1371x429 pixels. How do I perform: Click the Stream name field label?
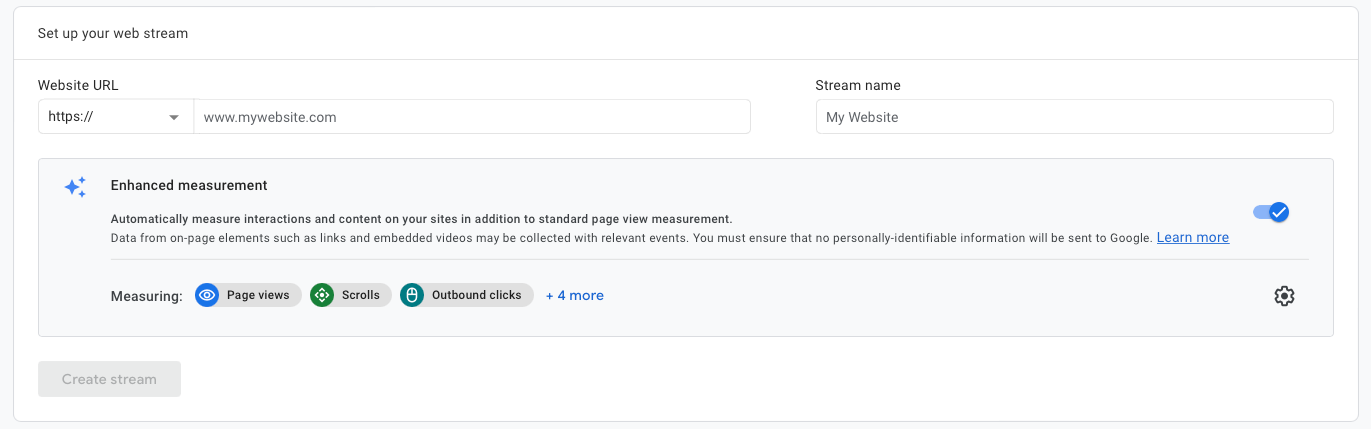(x=858, y=86)
